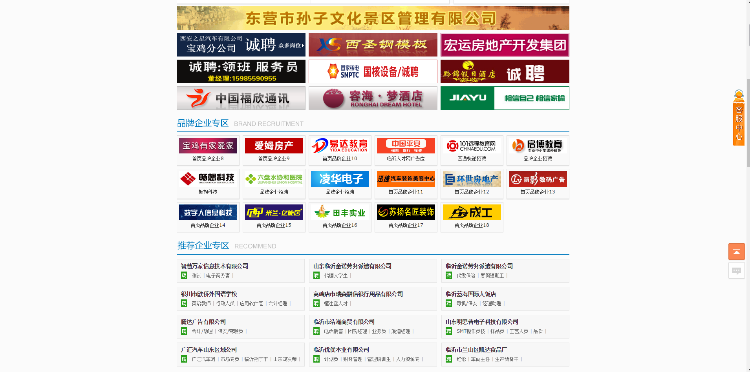
Task: Open the 西圣钢模板 banner ad
Action: (x=373, y=45)
